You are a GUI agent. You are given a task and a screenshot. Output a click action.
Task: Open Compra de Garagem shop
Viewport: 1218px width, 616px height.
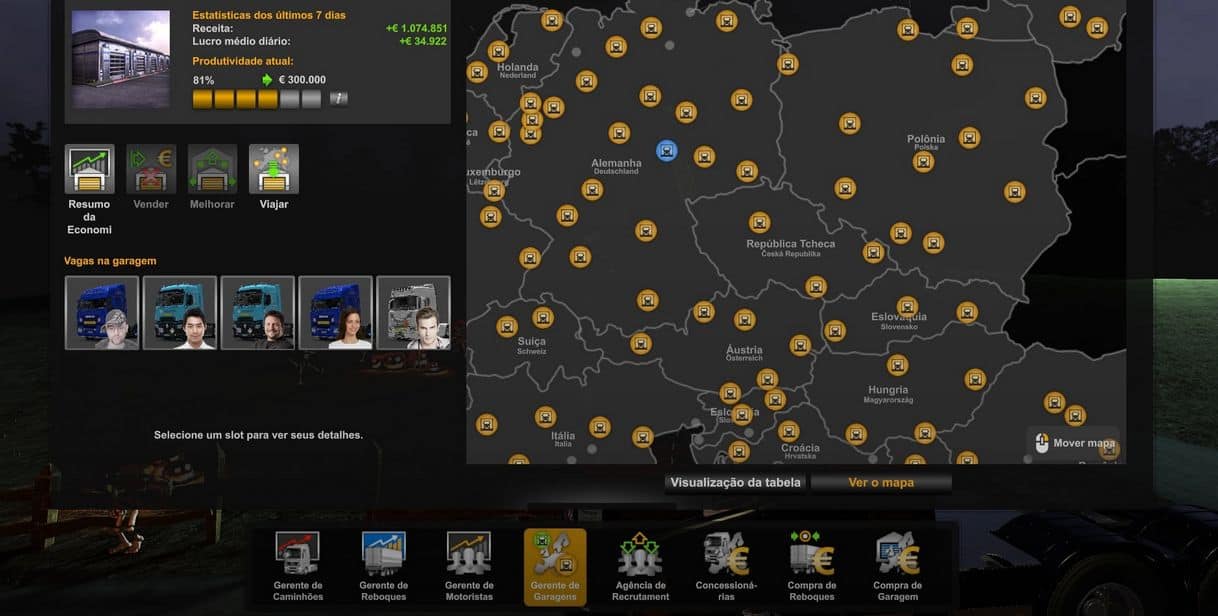(897, 555)
